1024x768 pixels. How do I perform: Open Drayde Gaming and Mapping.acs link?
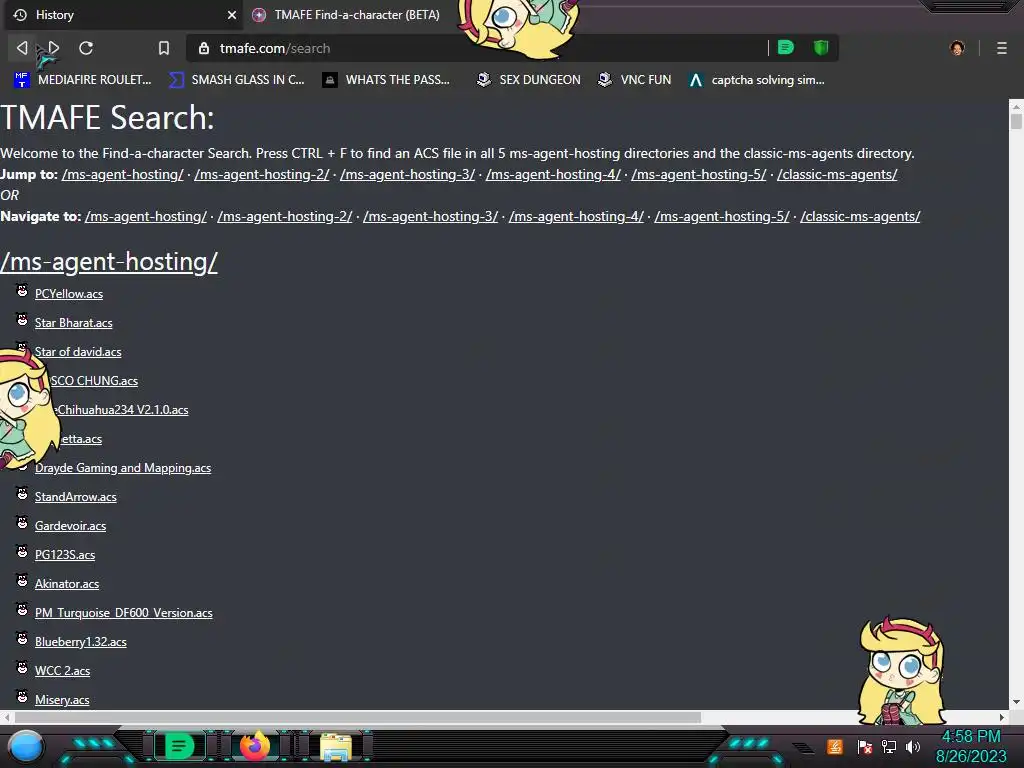tap(123, 468)
